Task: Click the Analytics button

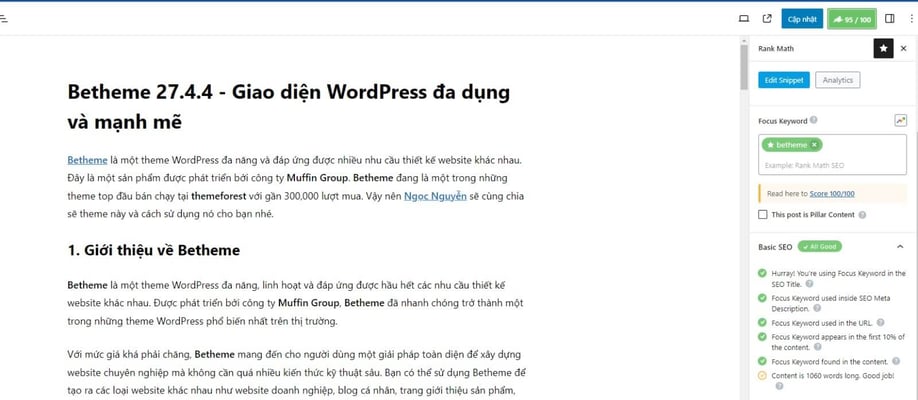Action: (x=838, y=80)
